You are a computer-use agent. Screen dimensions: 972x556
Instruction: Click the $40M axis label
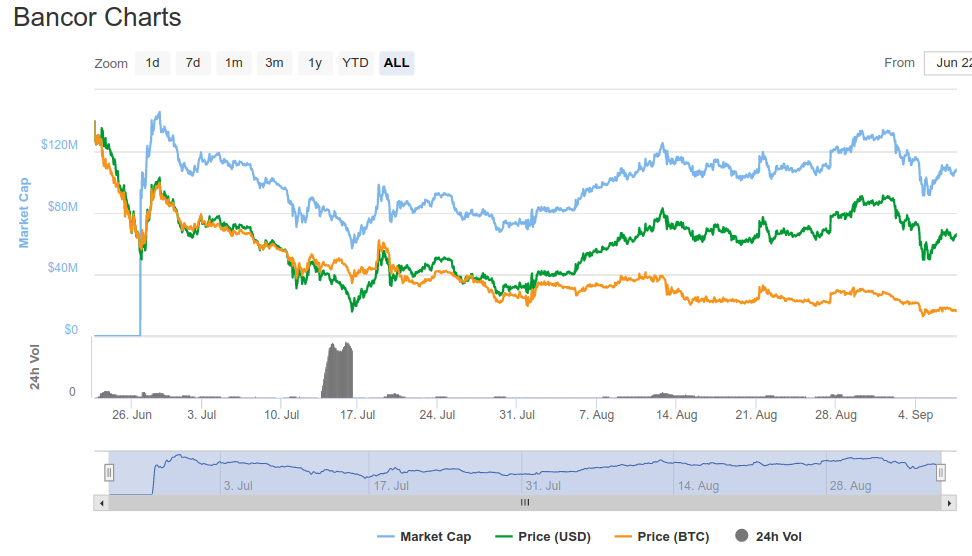[x=63, y=268]
